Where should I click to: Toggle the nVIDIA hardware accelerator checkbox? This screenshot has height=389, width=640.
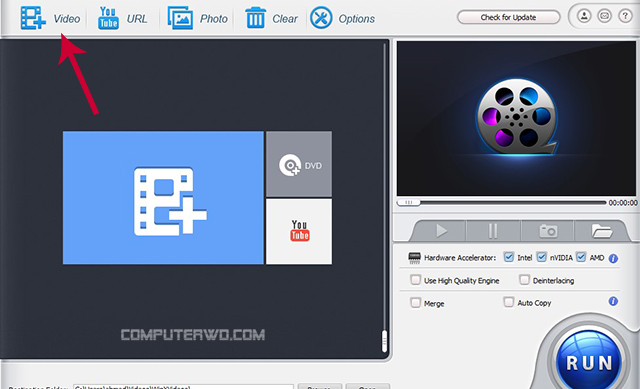click(541, 257)
